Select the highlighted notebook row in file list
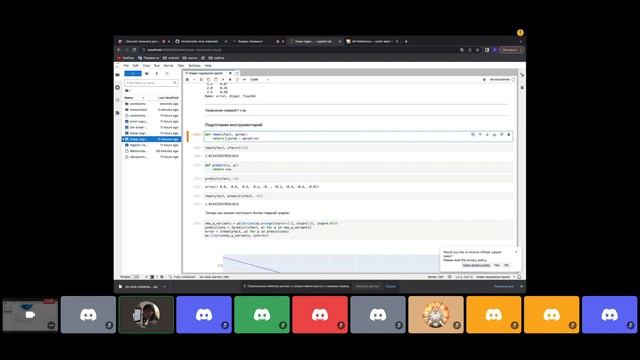 [151, 139]
